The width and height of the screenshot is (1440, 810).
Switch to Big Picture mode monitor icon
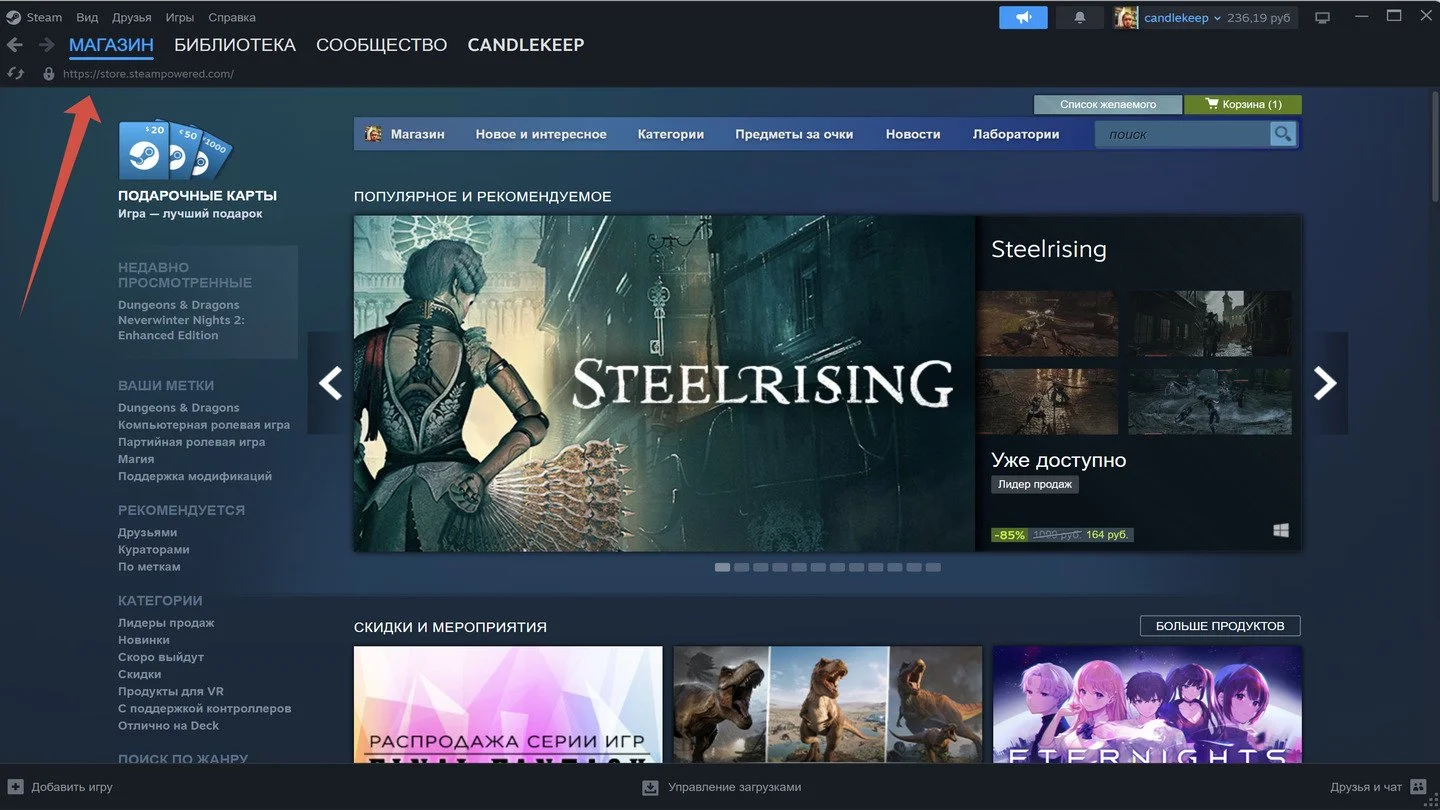click(1323, 18)
